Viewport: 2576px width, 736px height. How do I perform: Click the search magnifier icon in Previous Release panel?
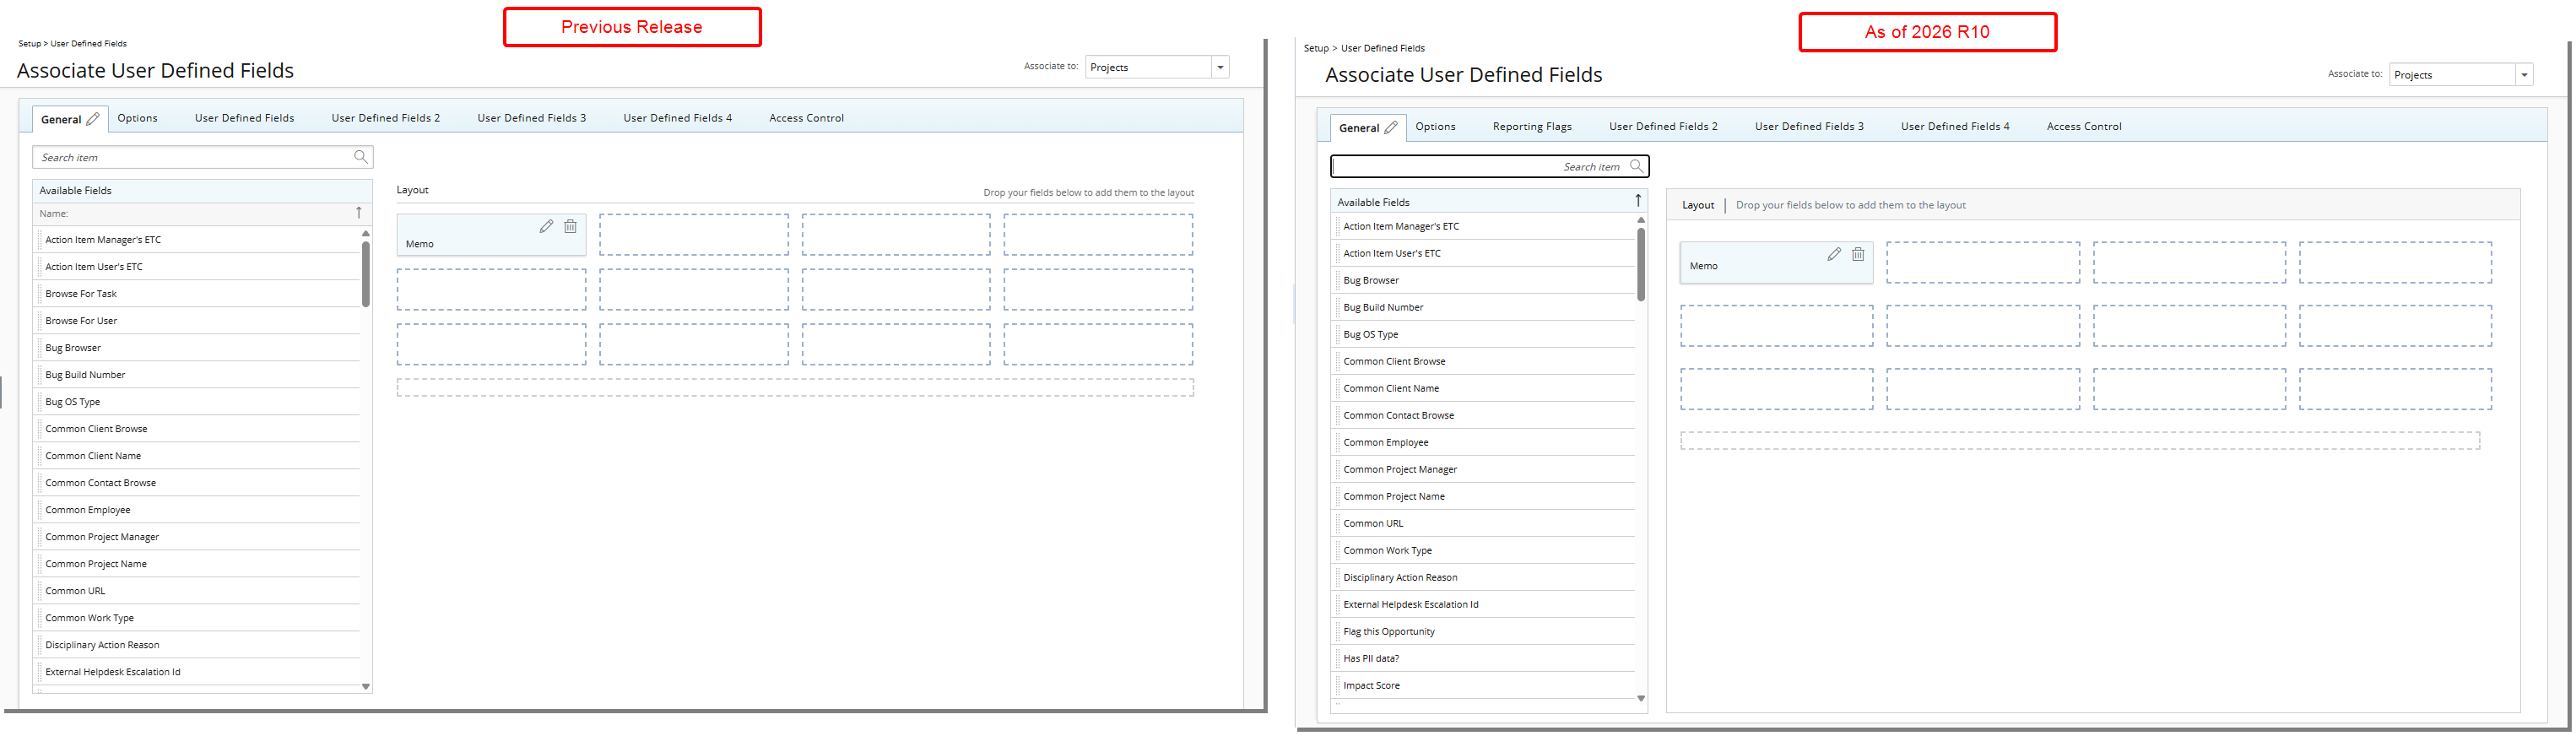(361, 157)
